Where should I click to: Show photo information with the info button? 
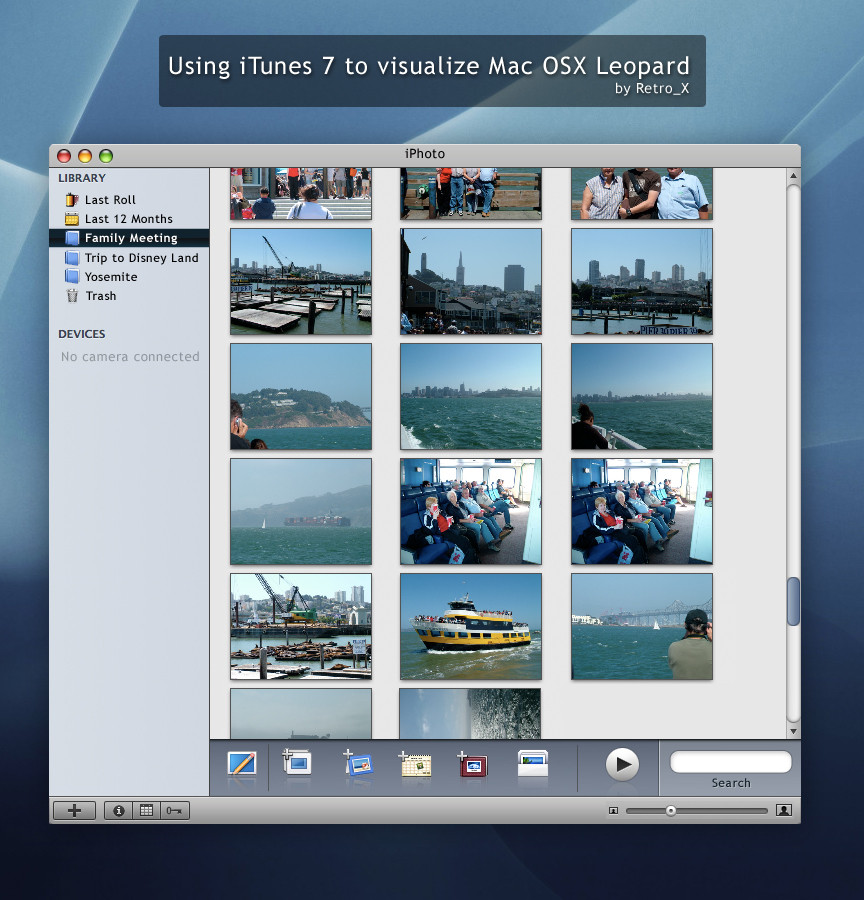pyautogui.click(x=118, y=810)
